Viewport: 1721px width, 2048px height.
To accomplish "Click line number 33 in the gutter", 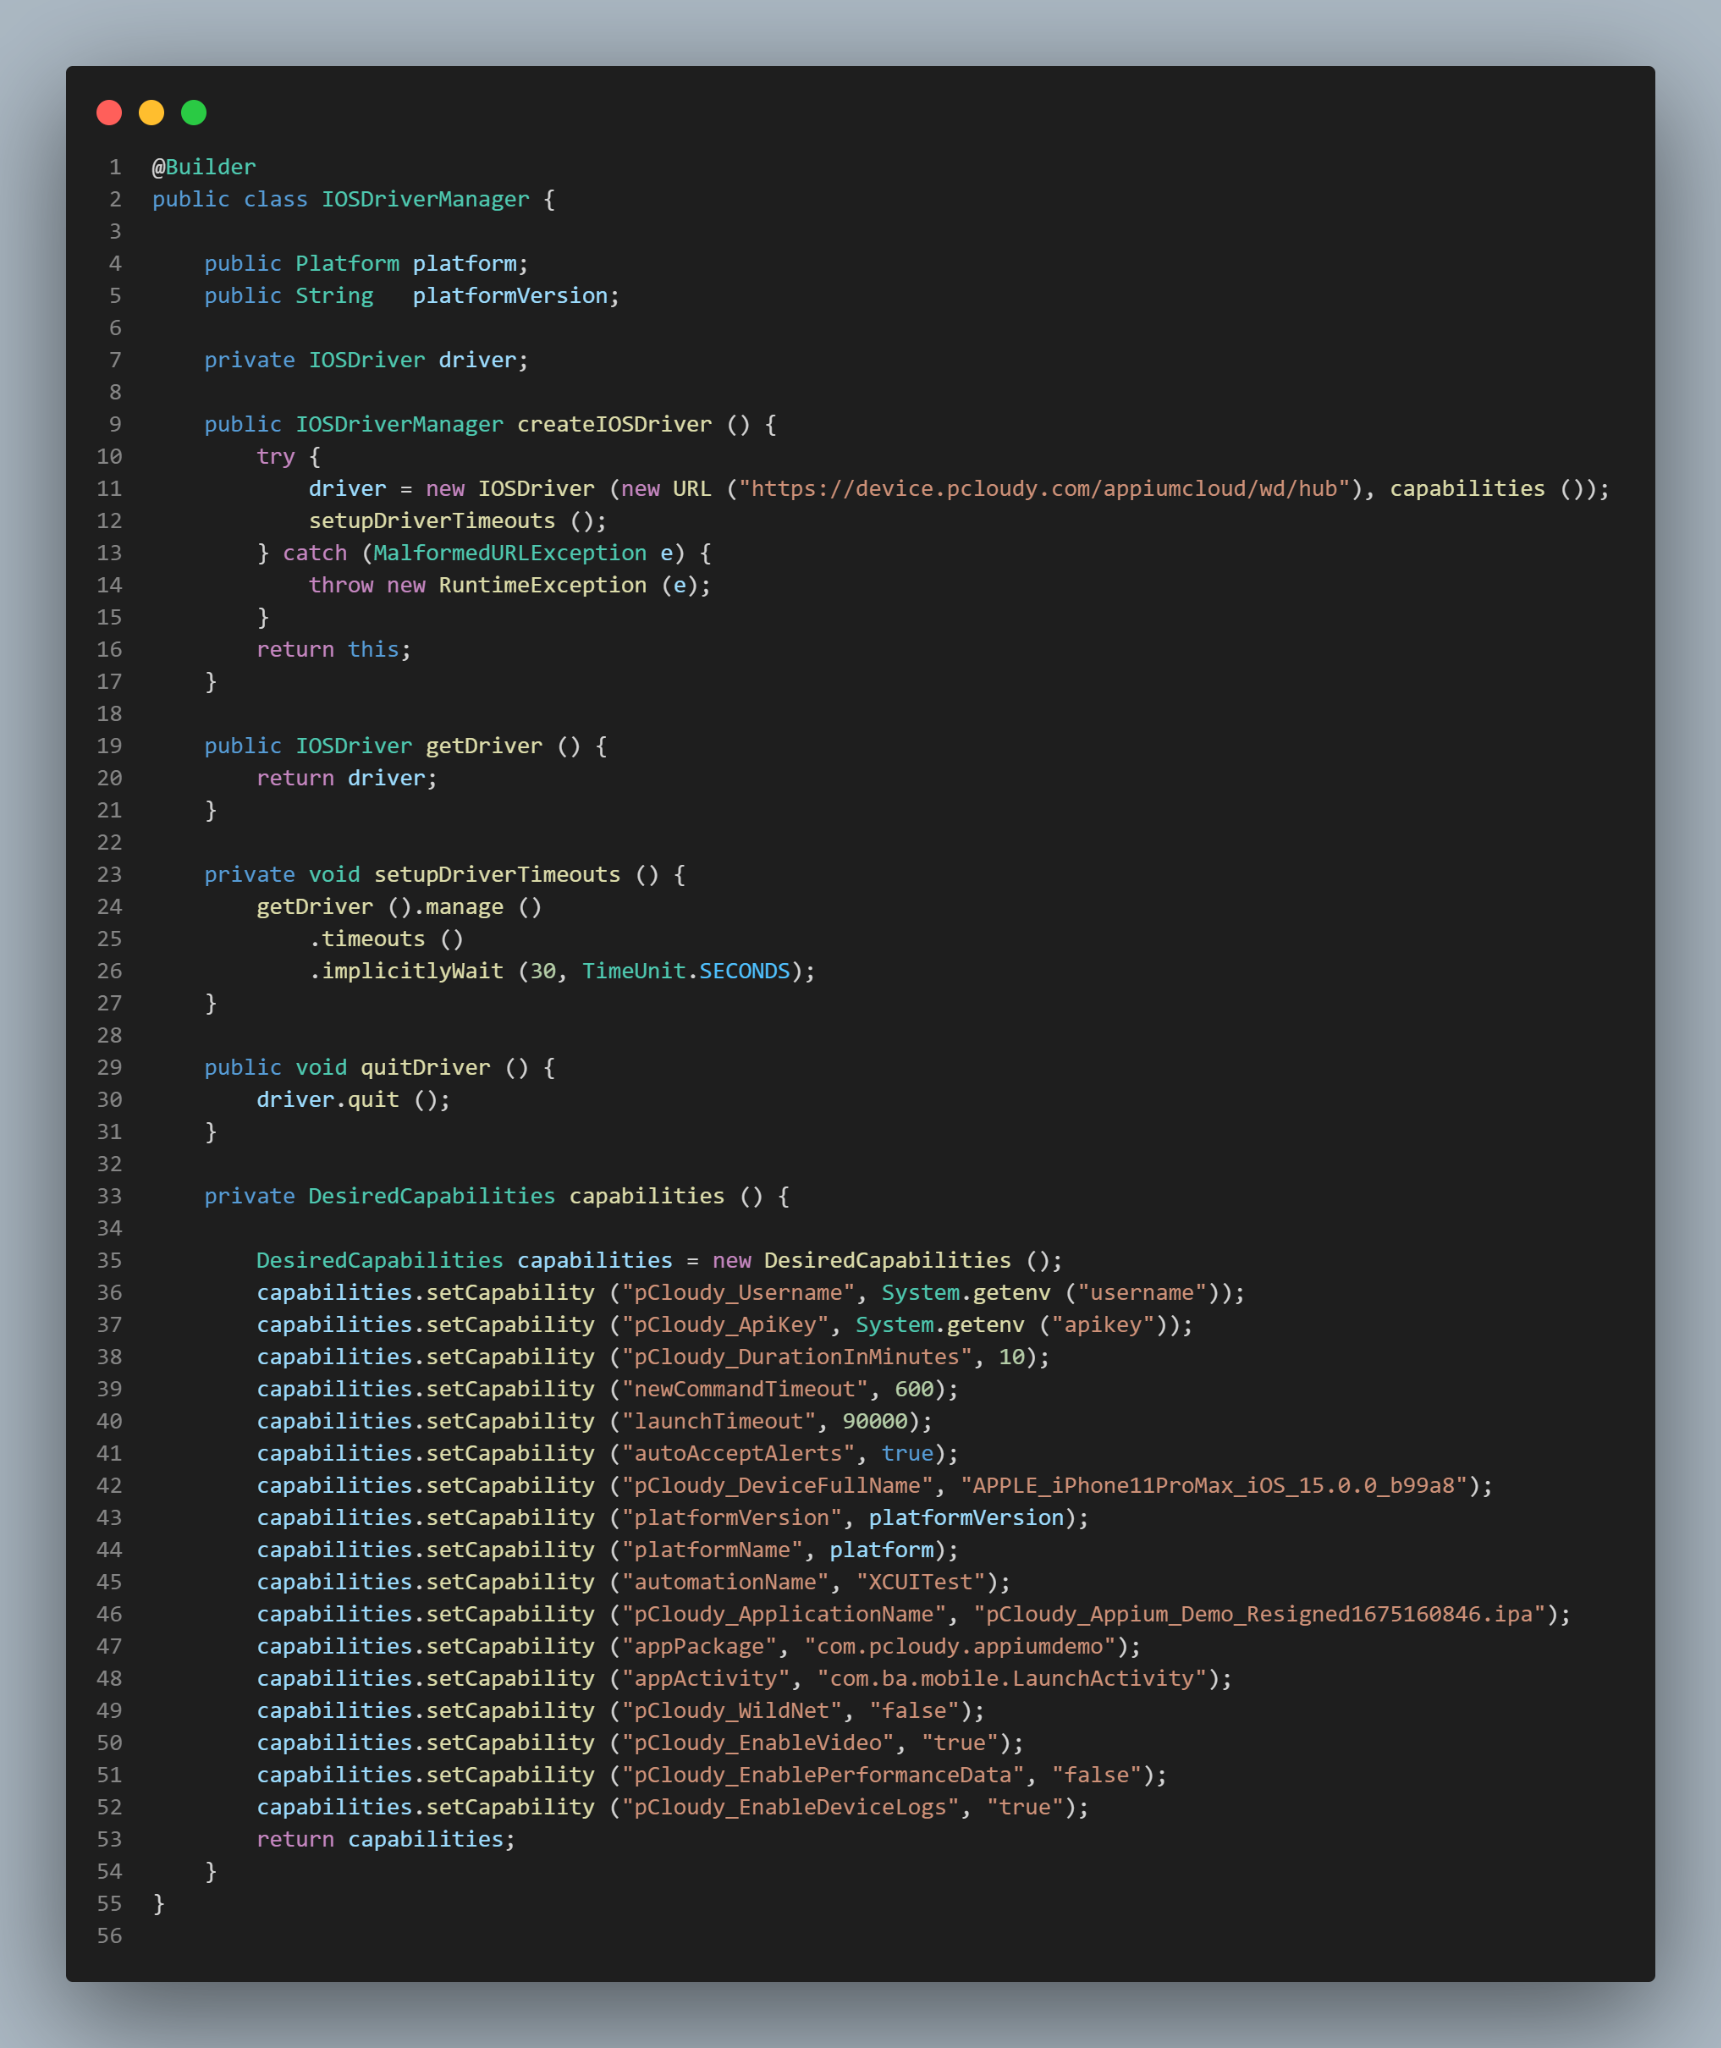I will pyautogui.click(x=109, y=1196).
